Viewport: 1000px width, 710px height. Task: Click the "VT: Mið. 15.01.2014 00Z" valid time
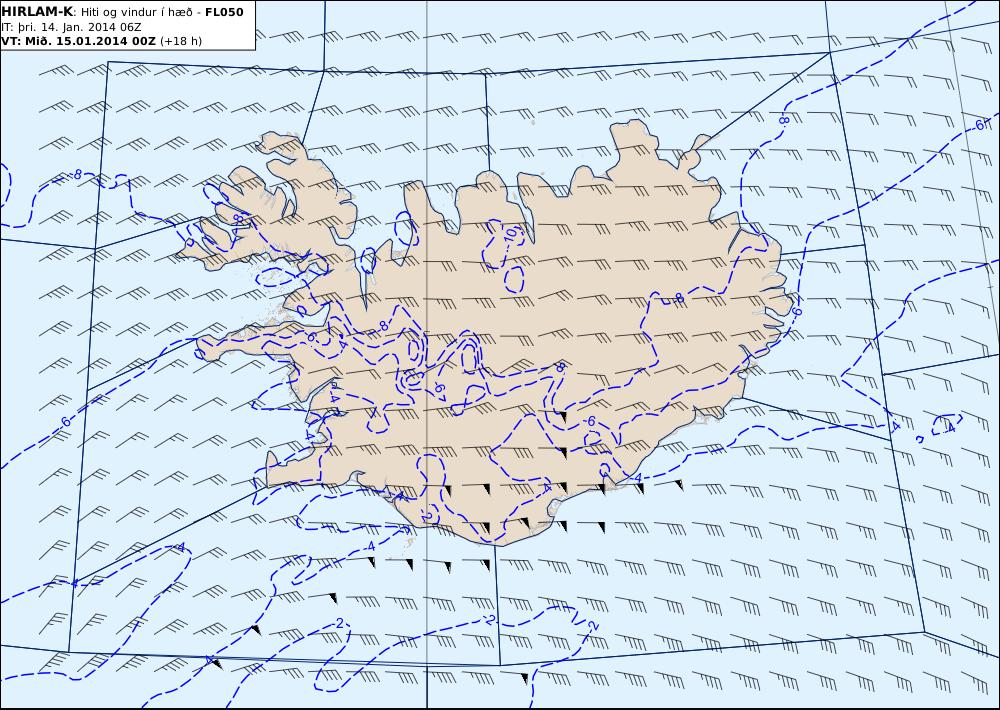click(78, 41)
